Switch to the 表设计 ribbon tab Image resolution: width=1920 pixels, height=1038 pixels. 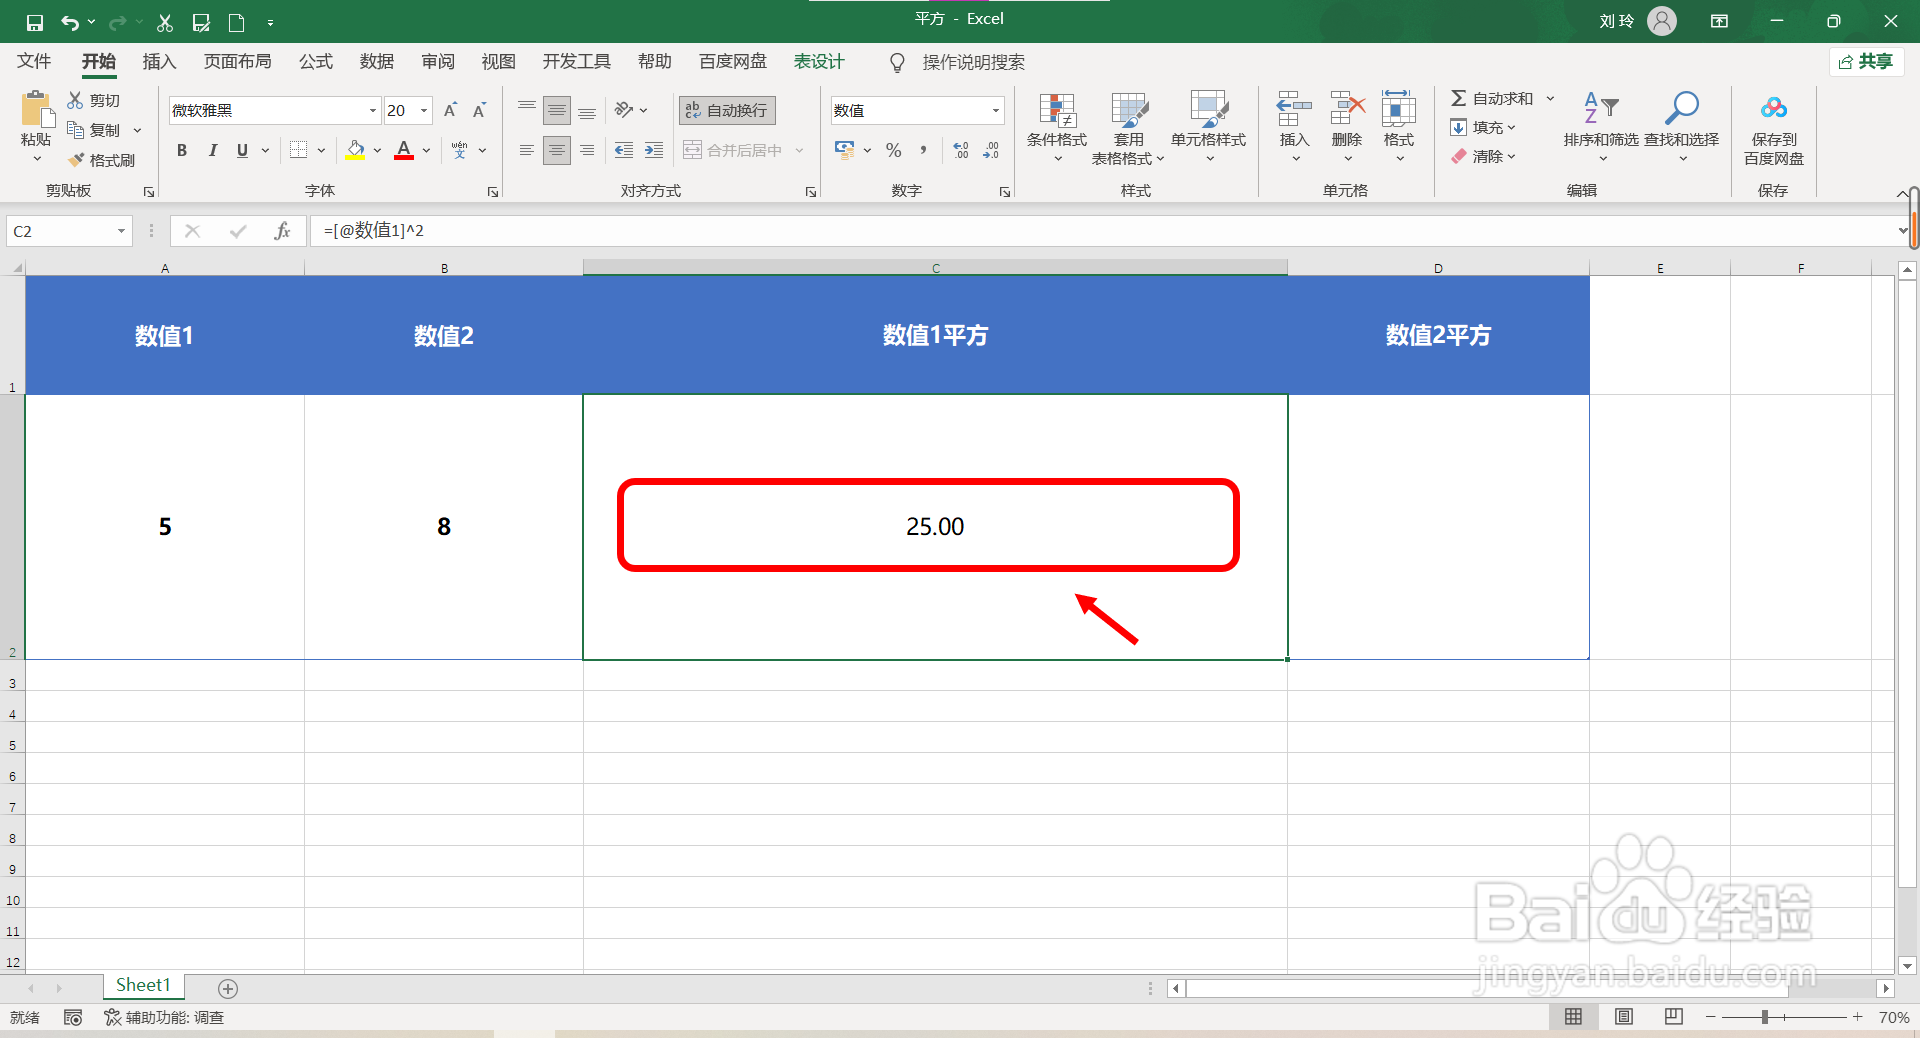click(818, 61)
